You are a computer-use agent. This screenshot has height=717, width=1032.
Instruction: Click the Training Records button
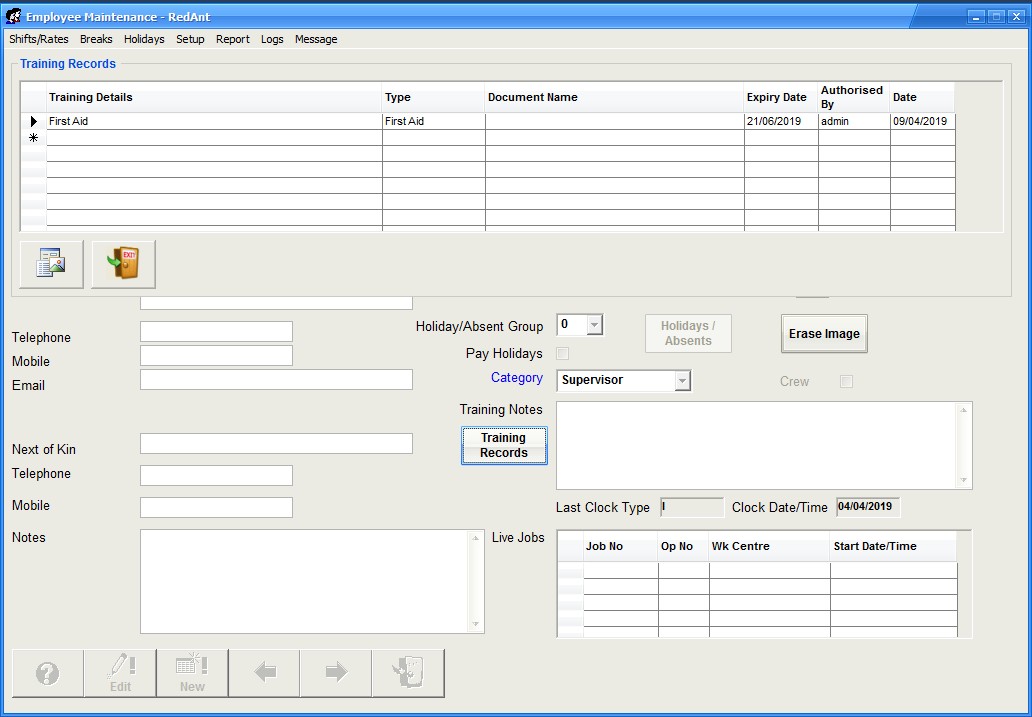click(x=504, y=445)
